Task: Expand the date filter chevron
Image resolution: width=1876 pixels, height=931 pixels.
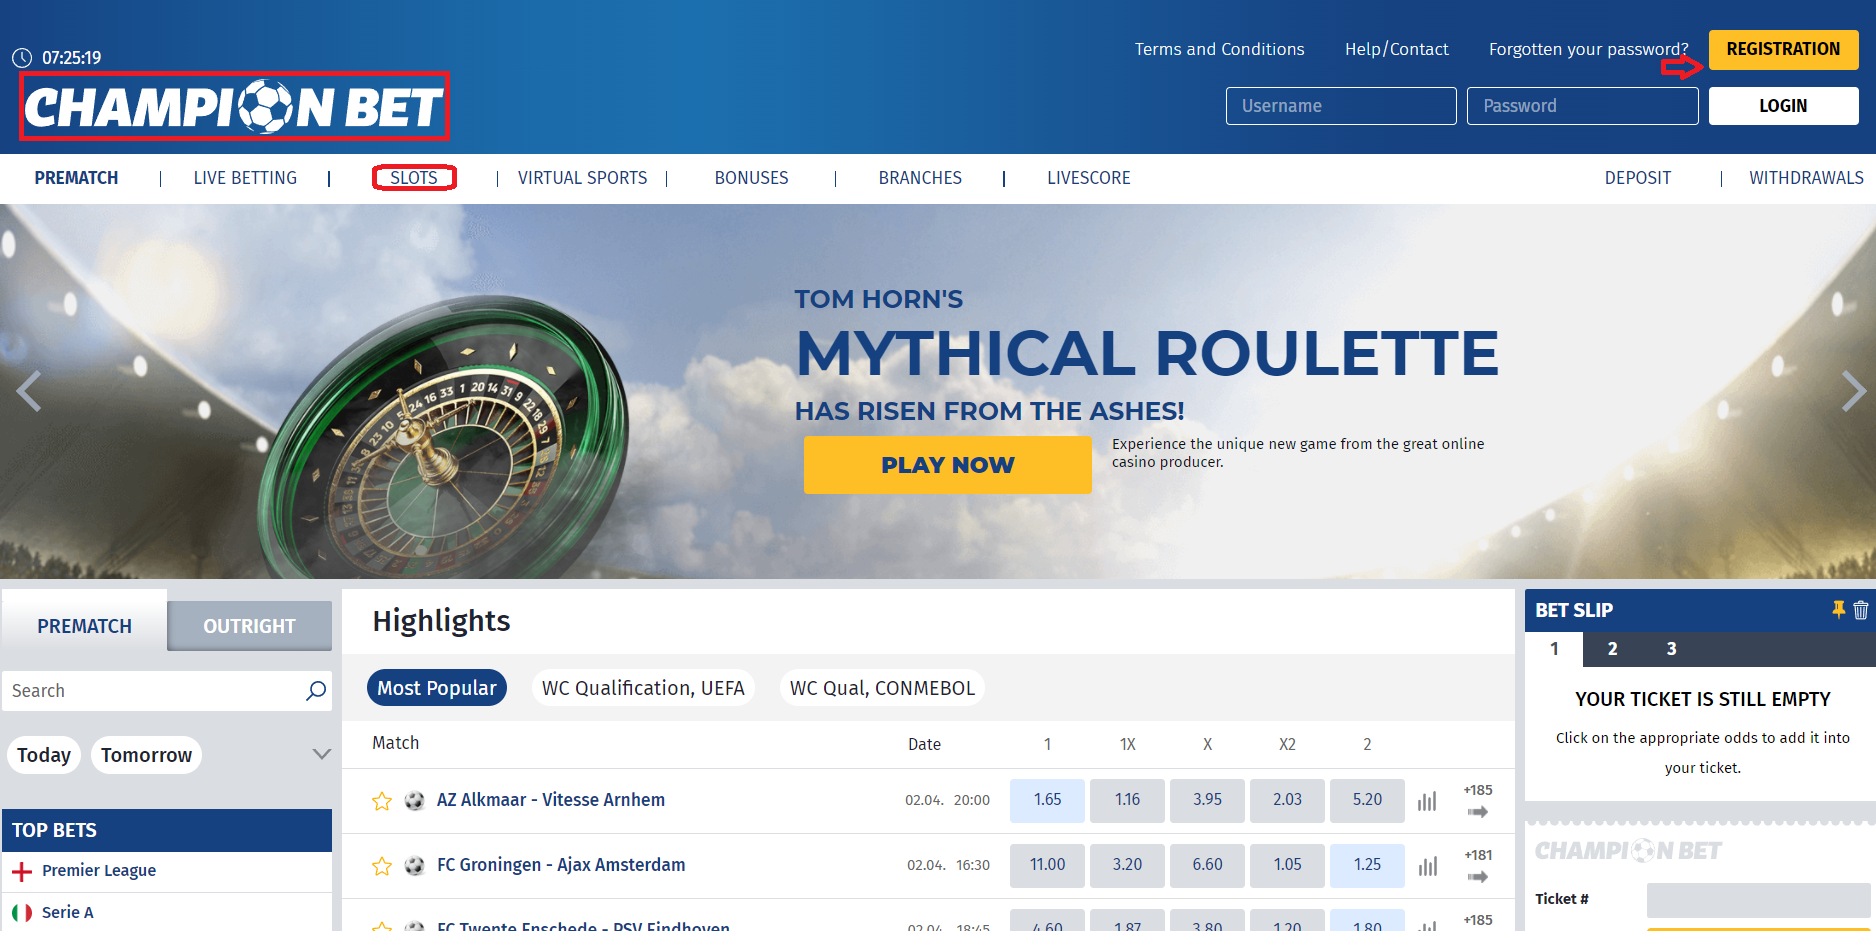Action: 322,754
